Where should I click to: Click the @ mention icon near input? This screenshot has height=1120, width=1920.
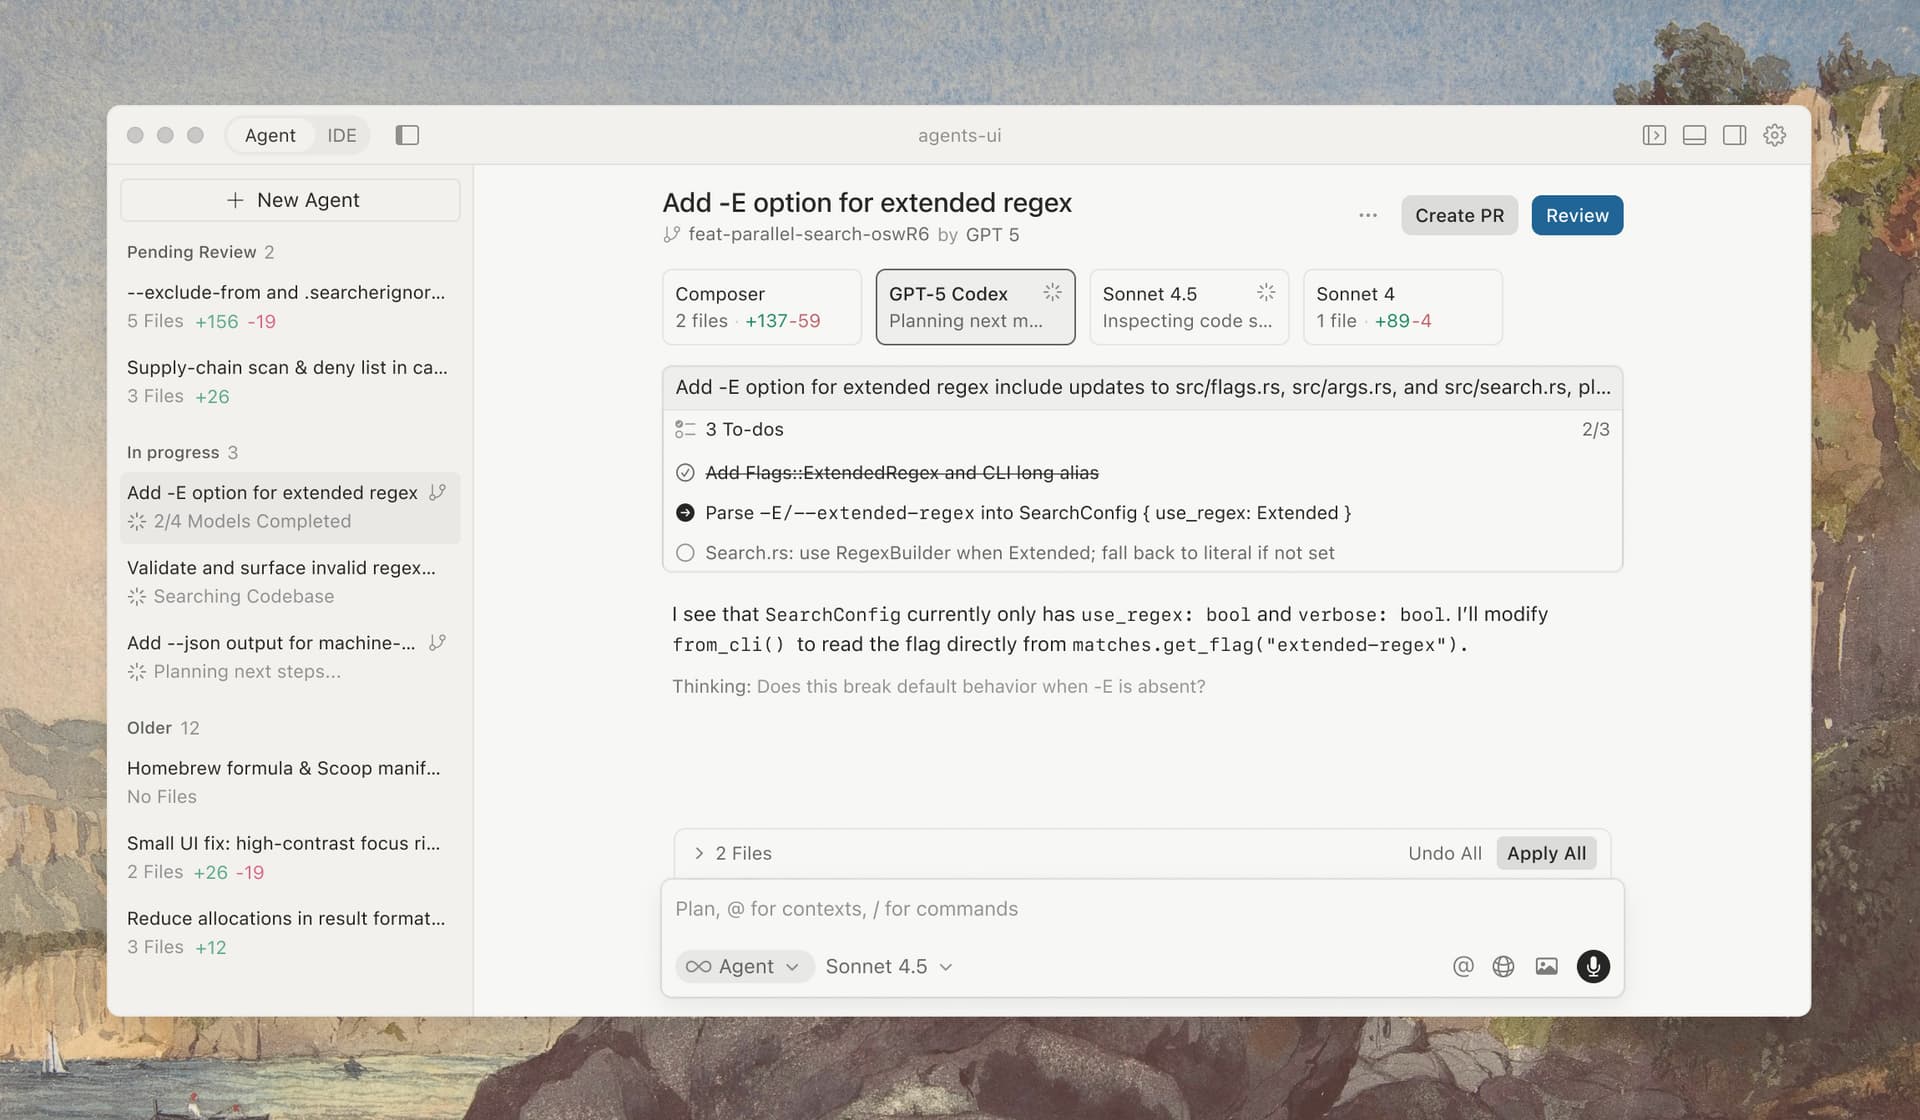(1463, 966)
